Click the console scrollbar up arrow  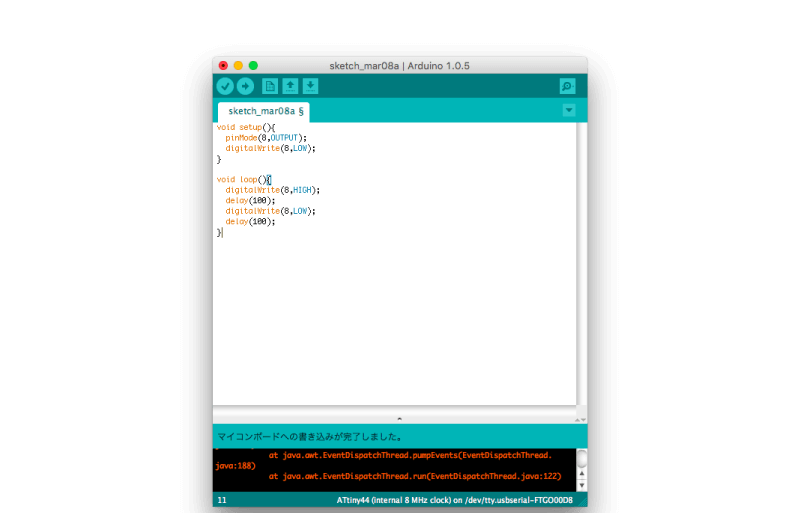click(582, 474)
